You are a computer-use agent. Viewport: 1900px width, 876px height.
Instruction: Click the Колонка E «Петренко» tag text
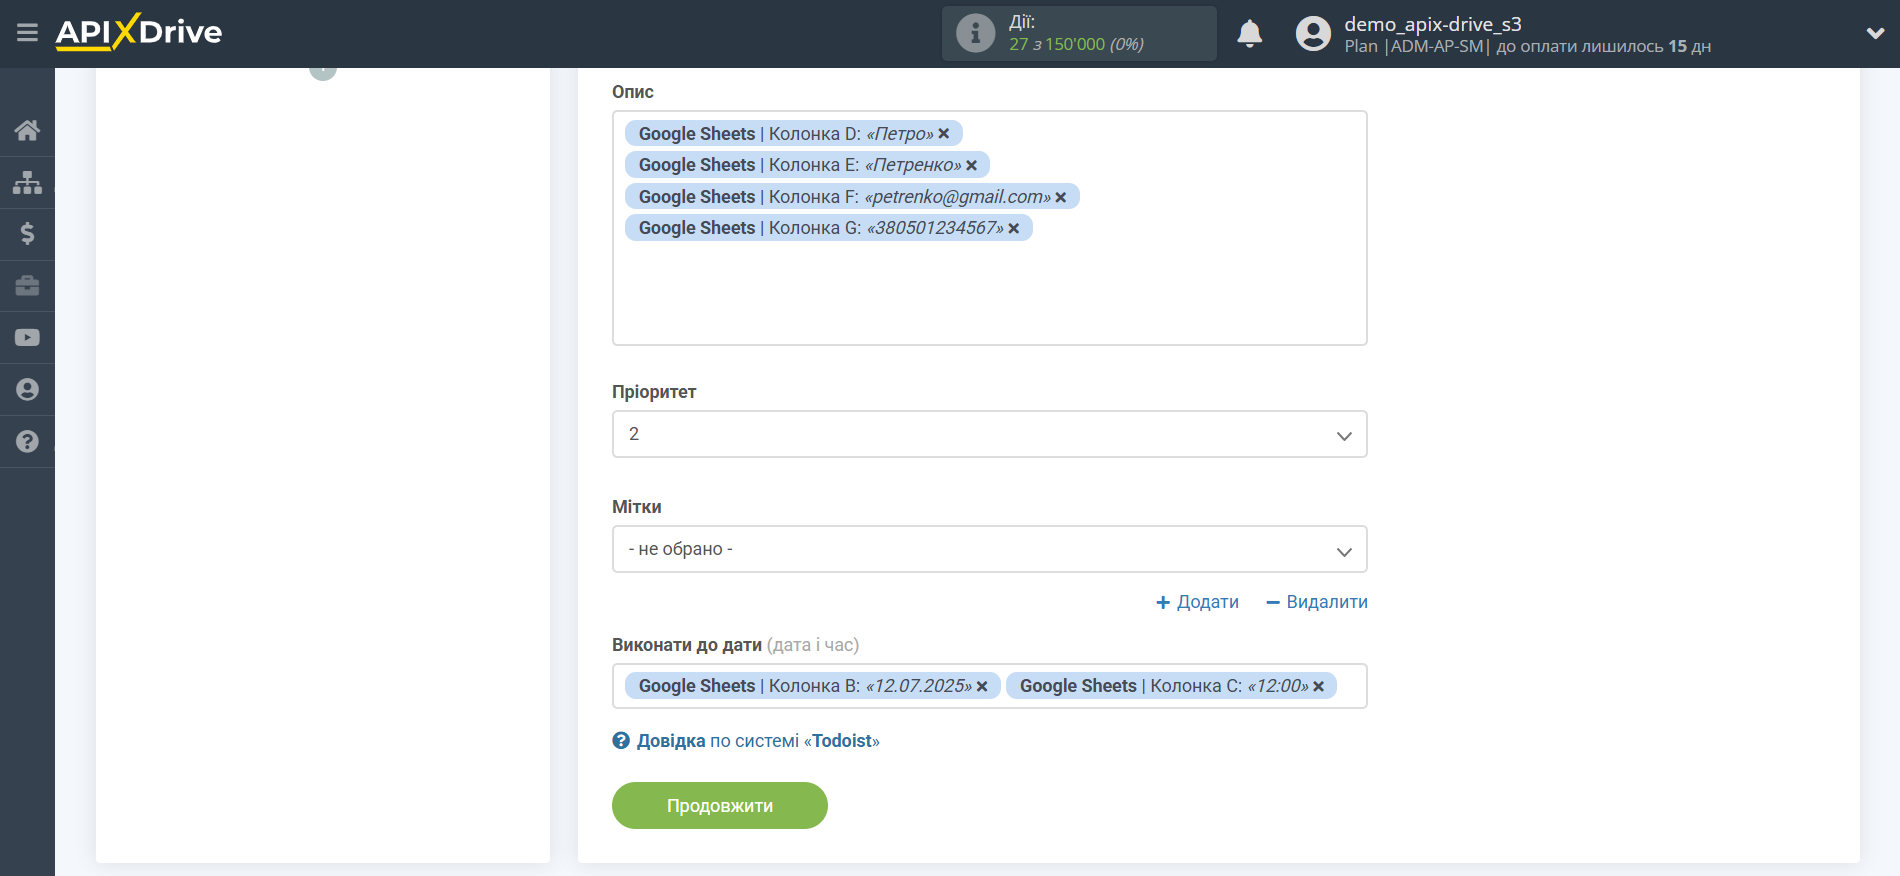pos(800,165)
